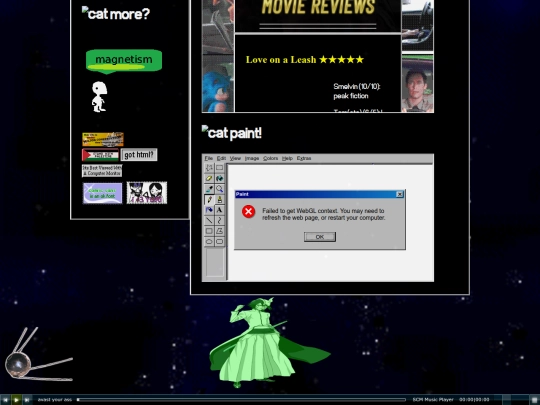Select the Rectangle shape tool
The width and height of the screenshot is (540, 405).
pos(209,231)
